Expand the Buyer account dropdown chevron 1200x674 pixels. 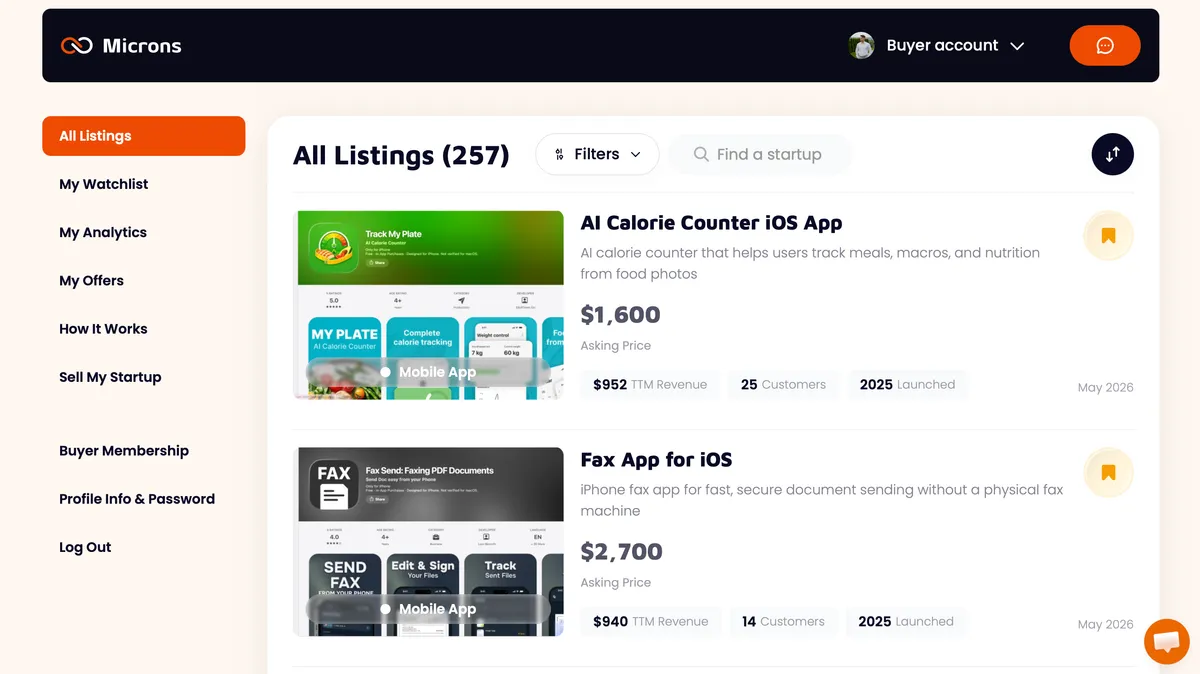pyautogui.click(x=1017, y=46)
